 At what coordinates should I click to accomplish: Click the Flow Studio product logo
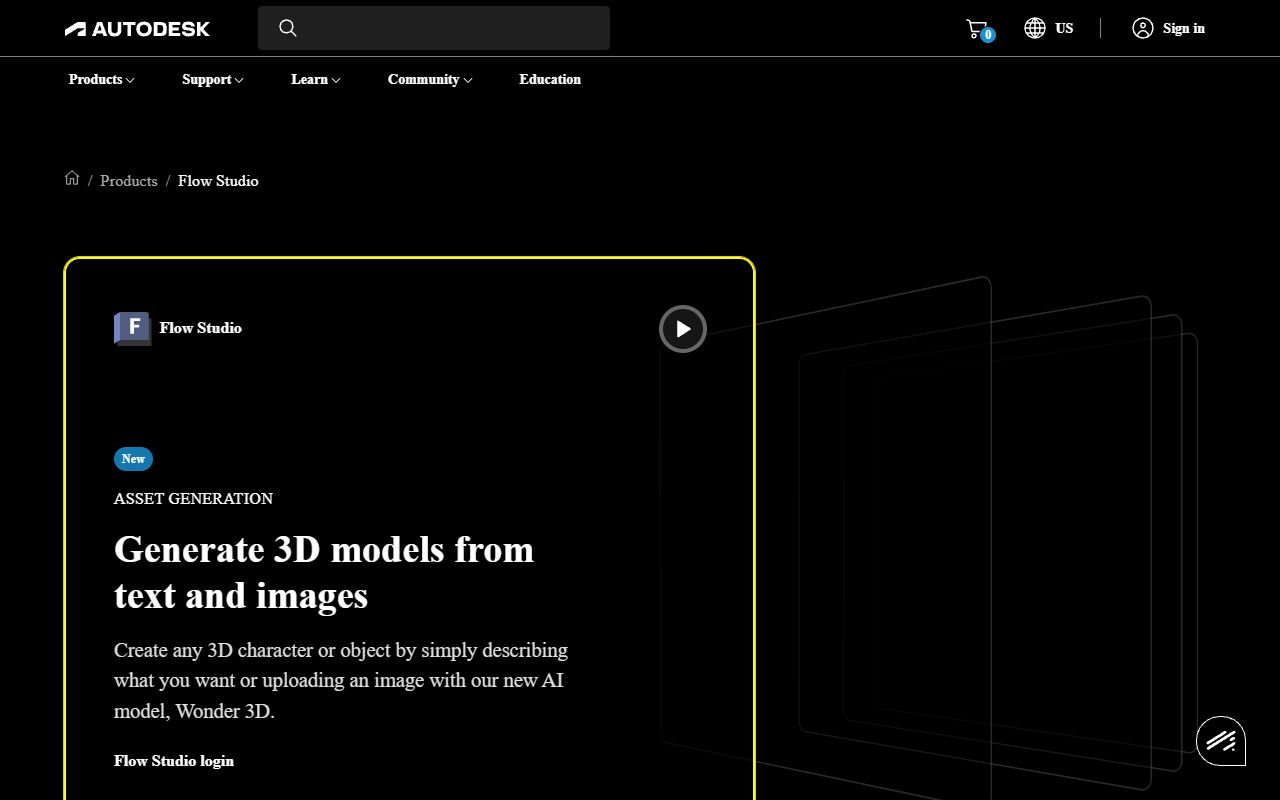tap(131, 328)
